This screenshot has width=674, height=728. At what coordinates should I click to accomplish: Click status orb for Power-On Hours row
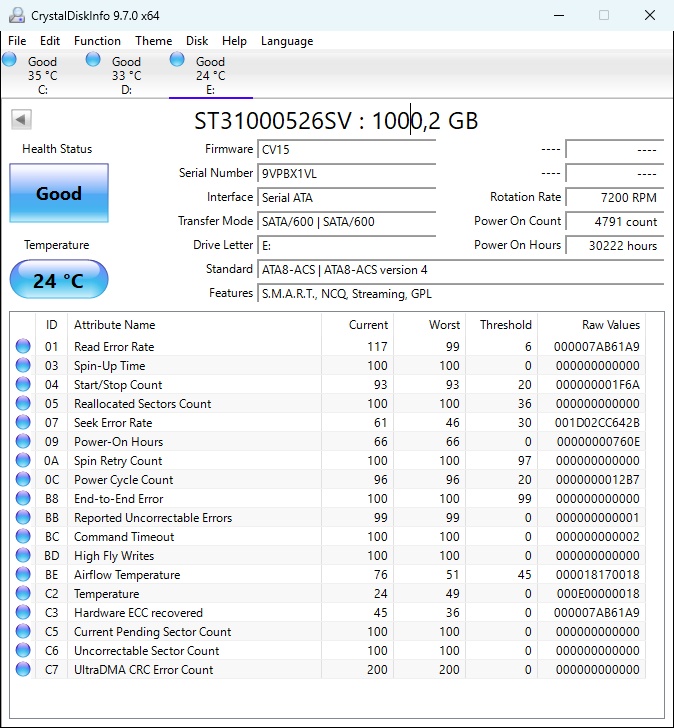pyautogui.click(x=23, y=442)
